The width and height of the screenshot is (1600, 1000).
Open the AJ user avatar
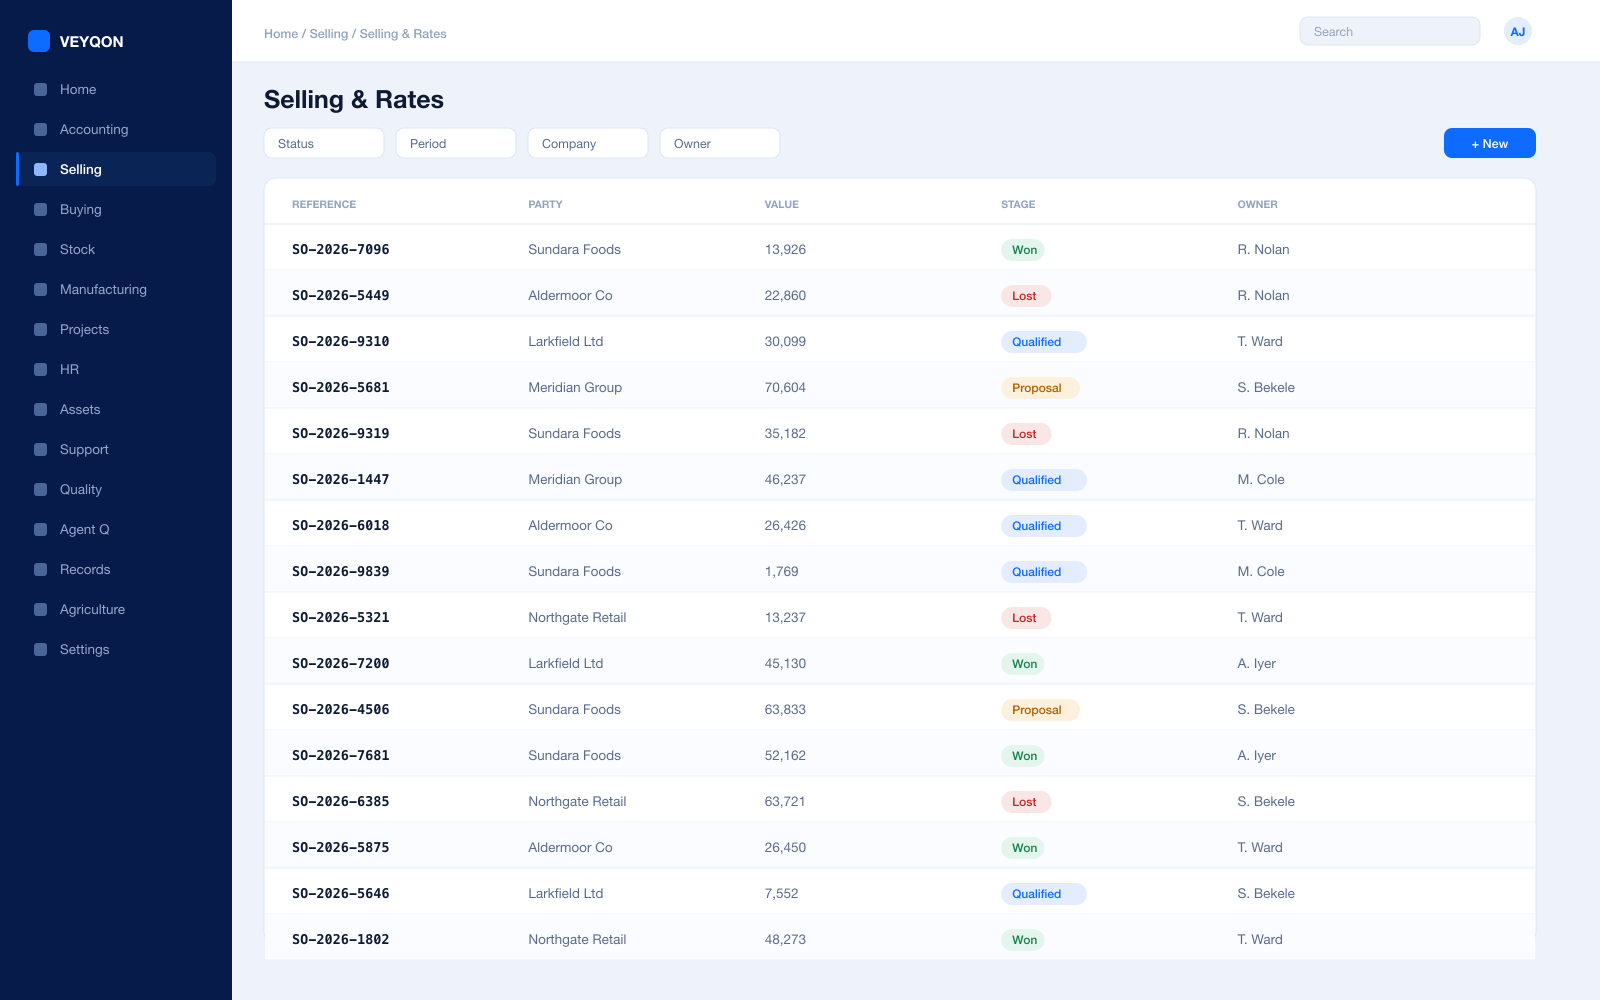(x=1517, y=31)
